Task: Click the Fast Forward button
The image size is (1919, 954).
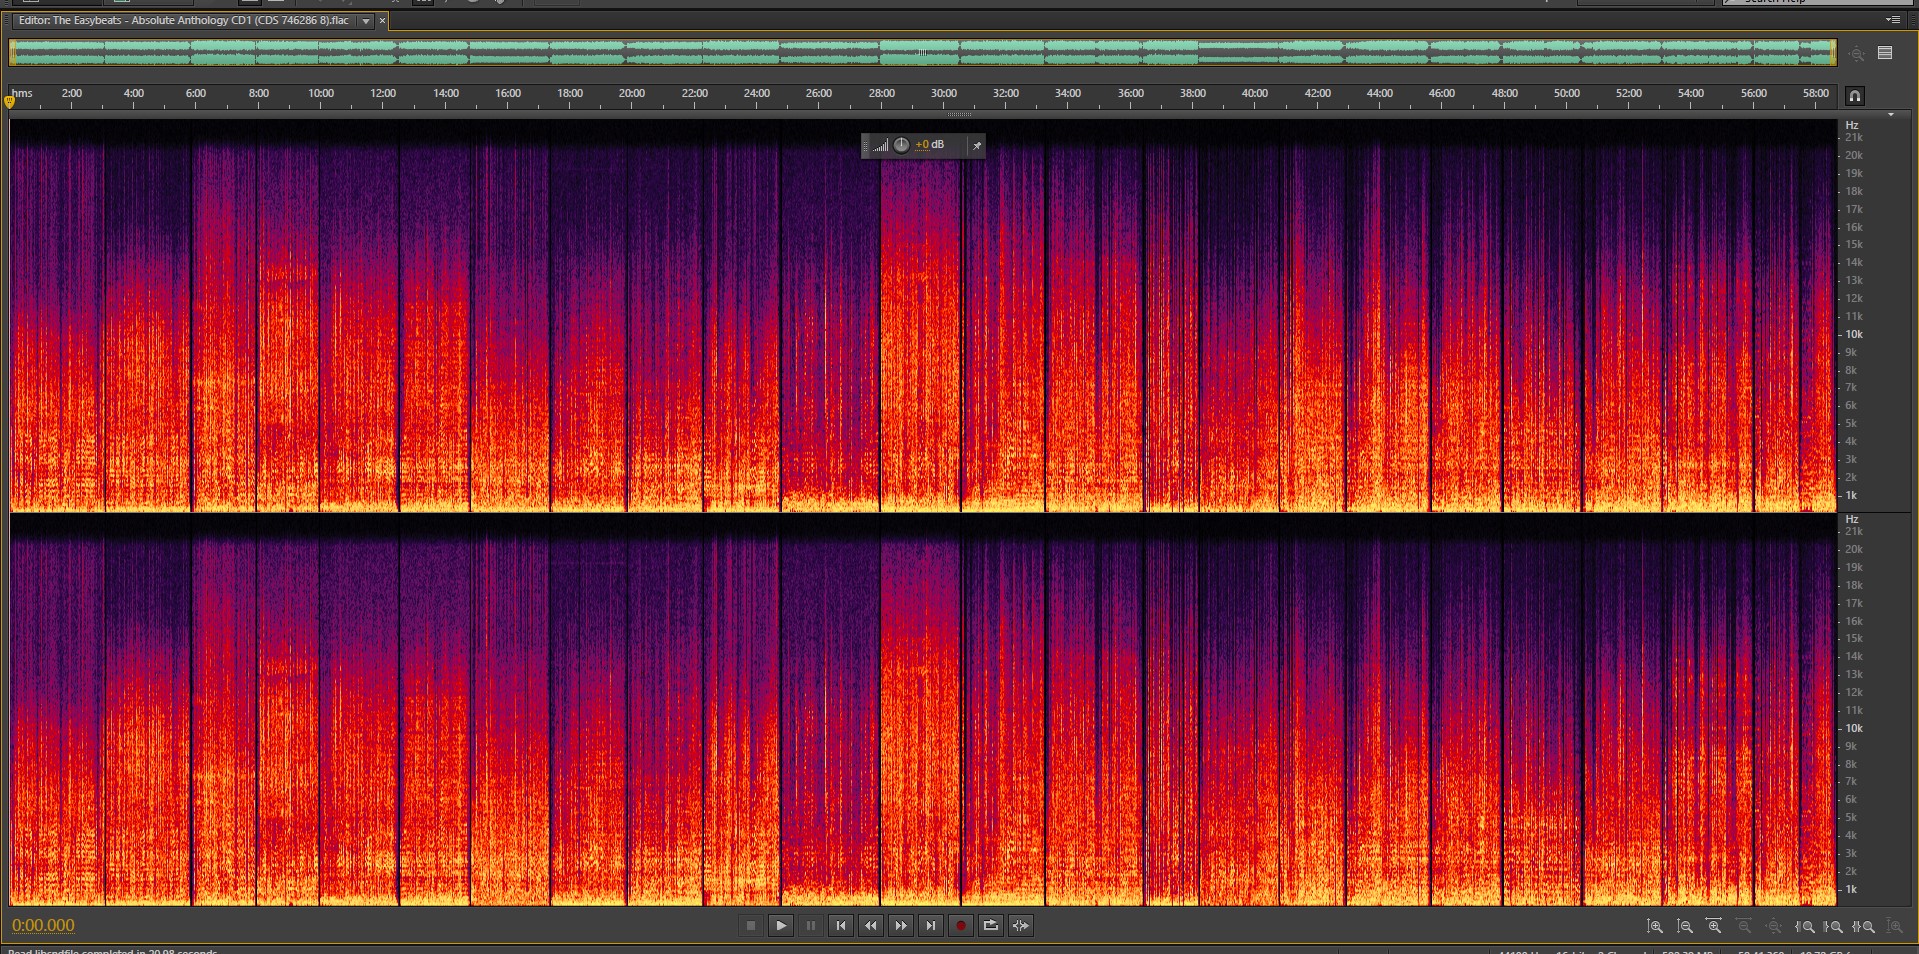Action: click(901, 926)
